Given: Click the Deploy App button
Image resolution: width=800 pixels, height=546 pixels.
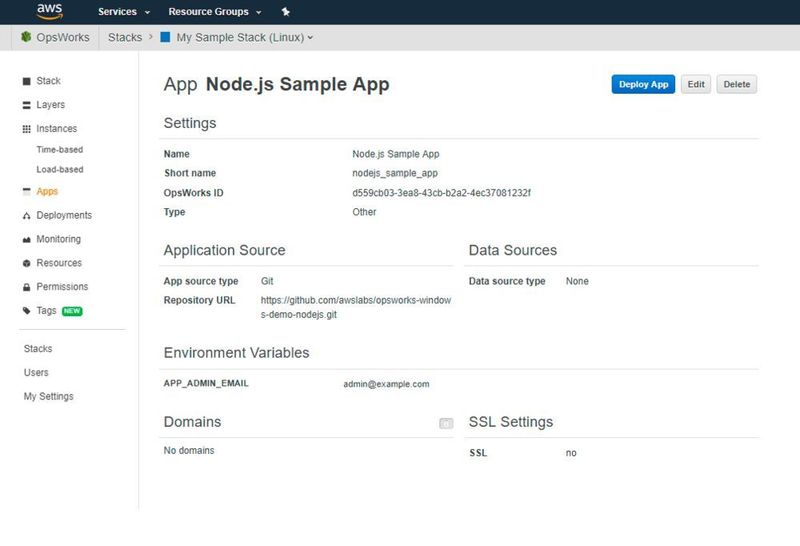Looking at the screenshot, I should click(x=643, y=84).
